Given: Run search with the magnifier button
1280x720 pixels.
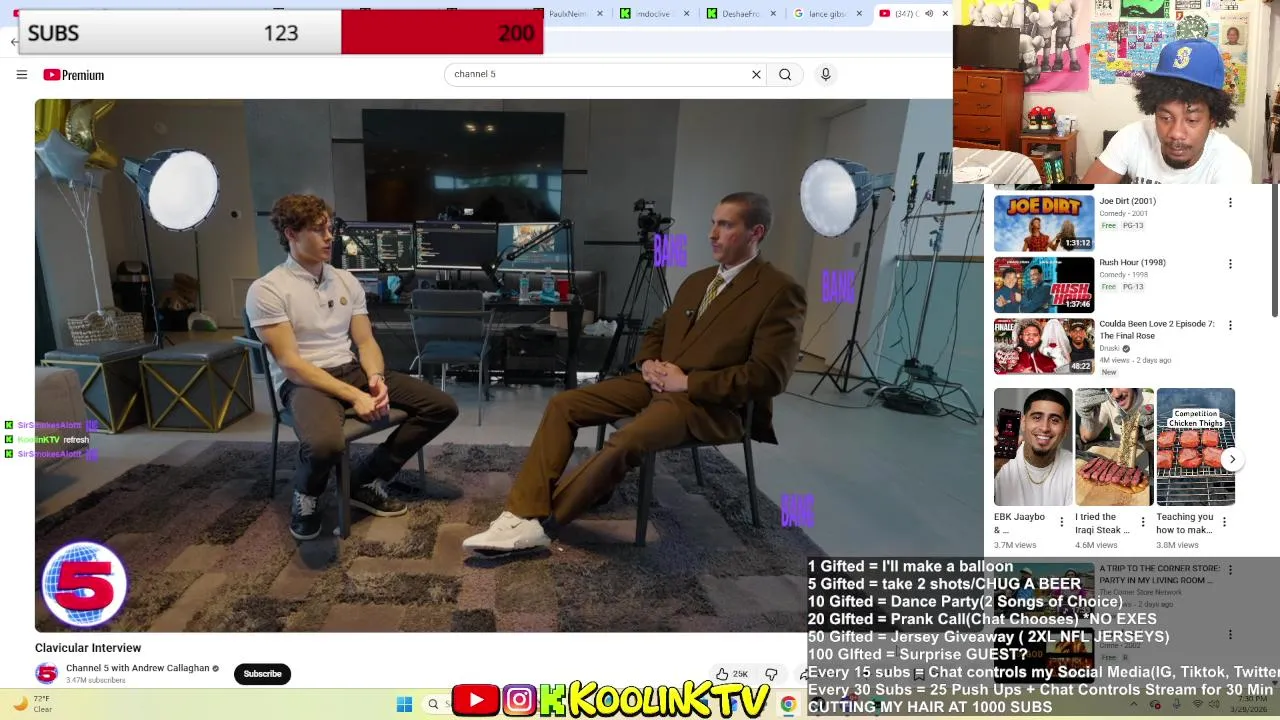Looking at the screenshot, I should [x=785, y=74].
